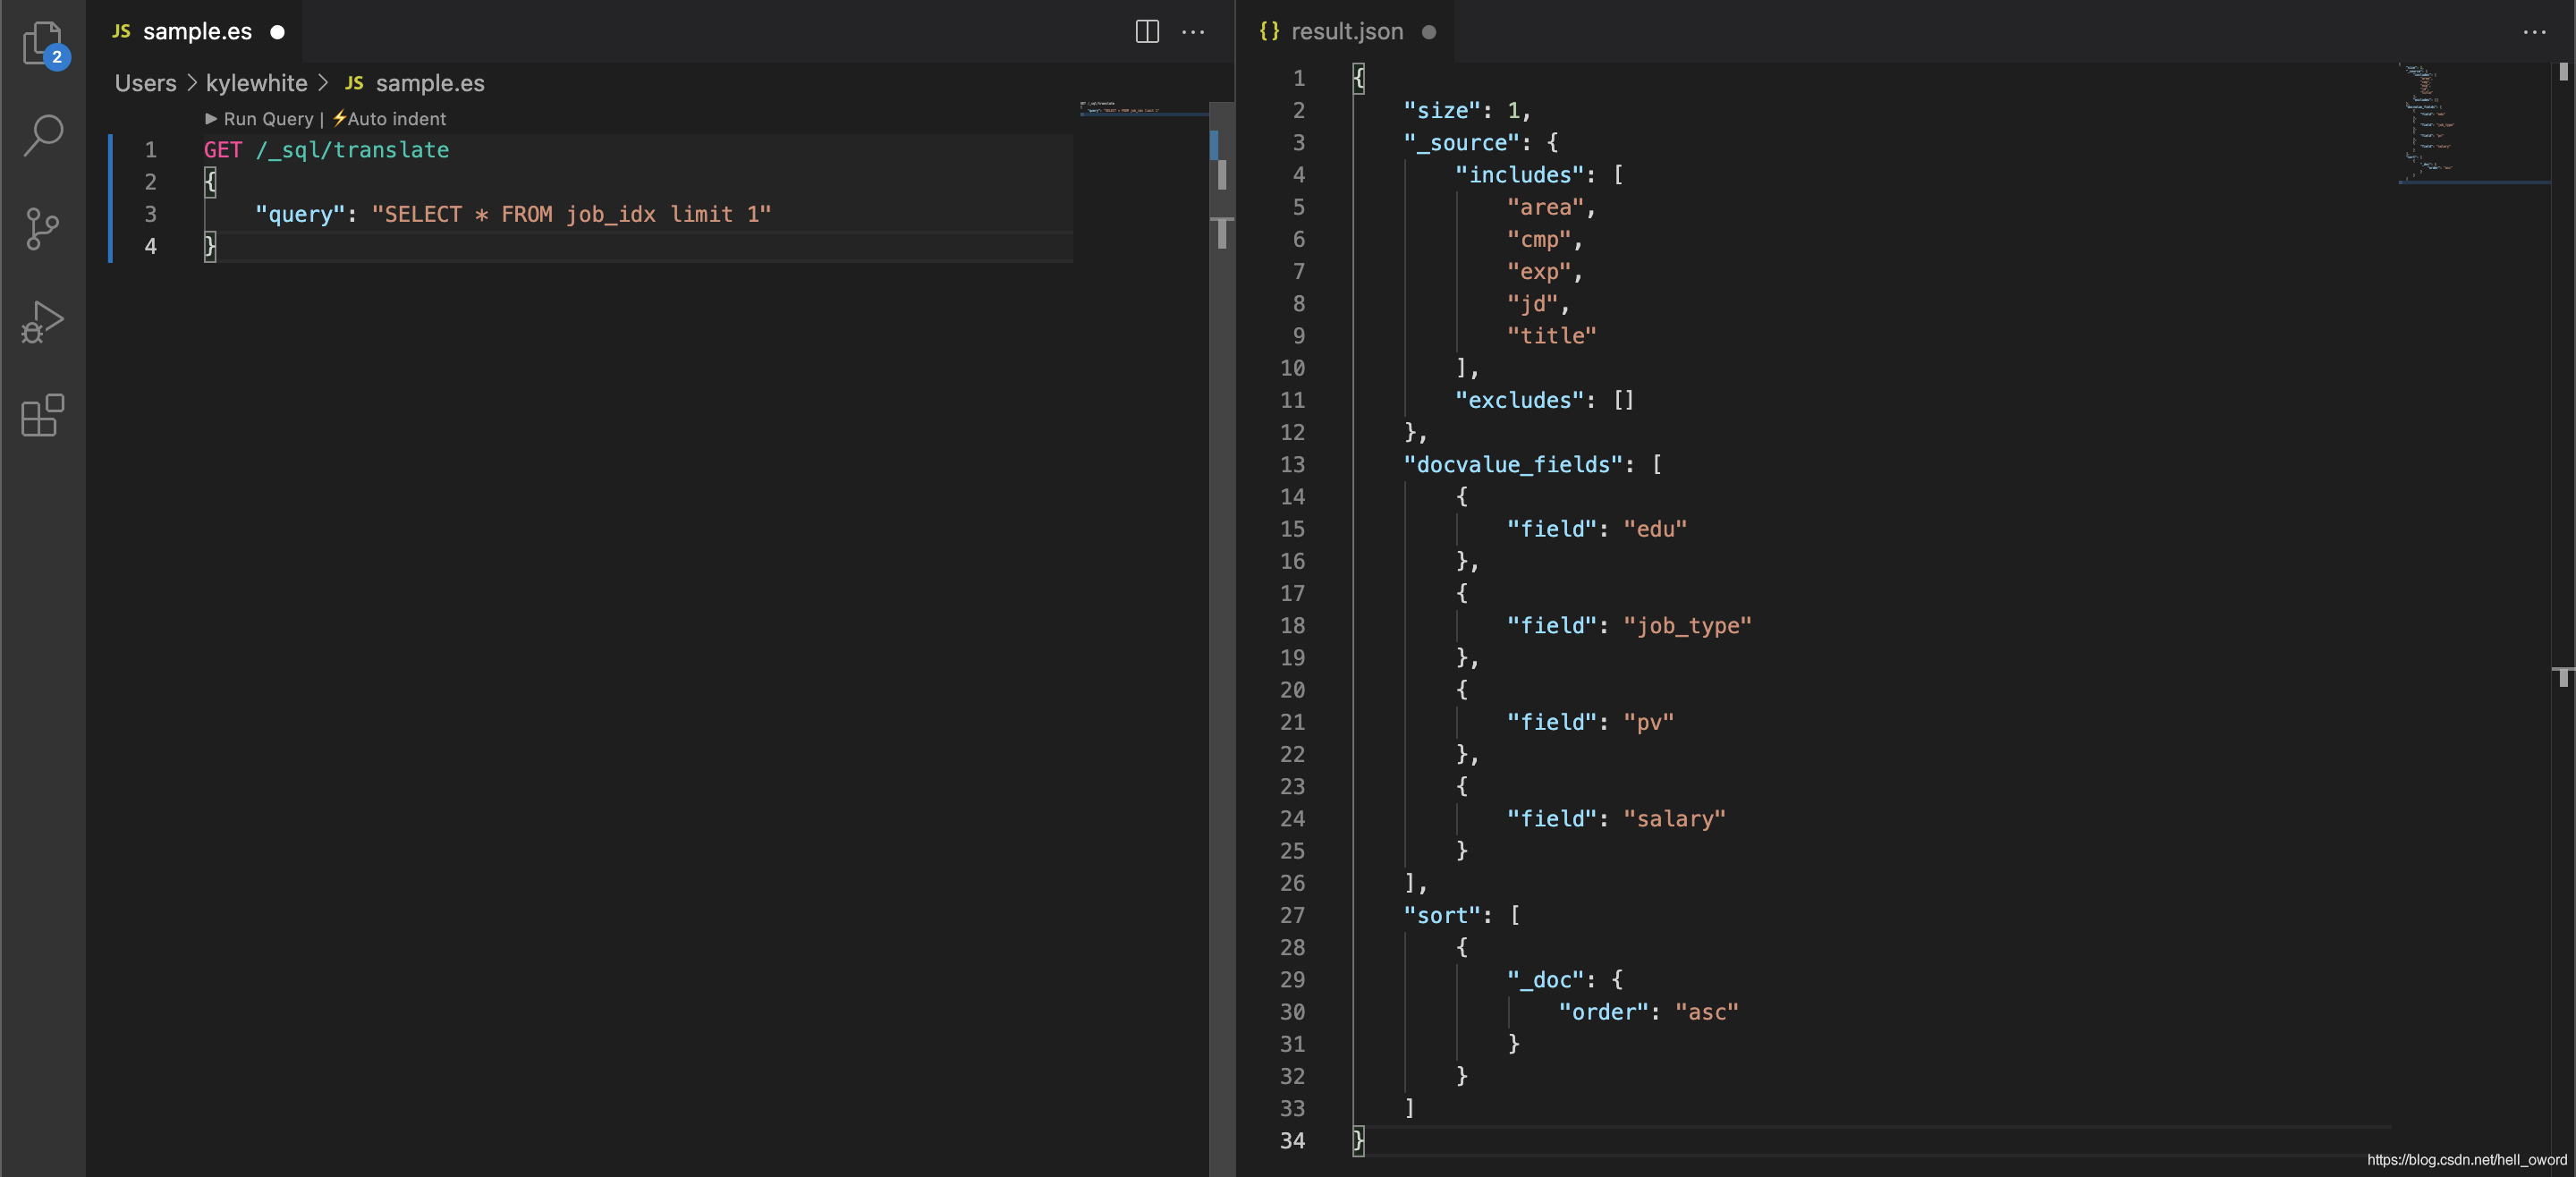This screenshot has height=1177, width=2576.
Task: Click the "jd" value
Action: coord(1532,303)
